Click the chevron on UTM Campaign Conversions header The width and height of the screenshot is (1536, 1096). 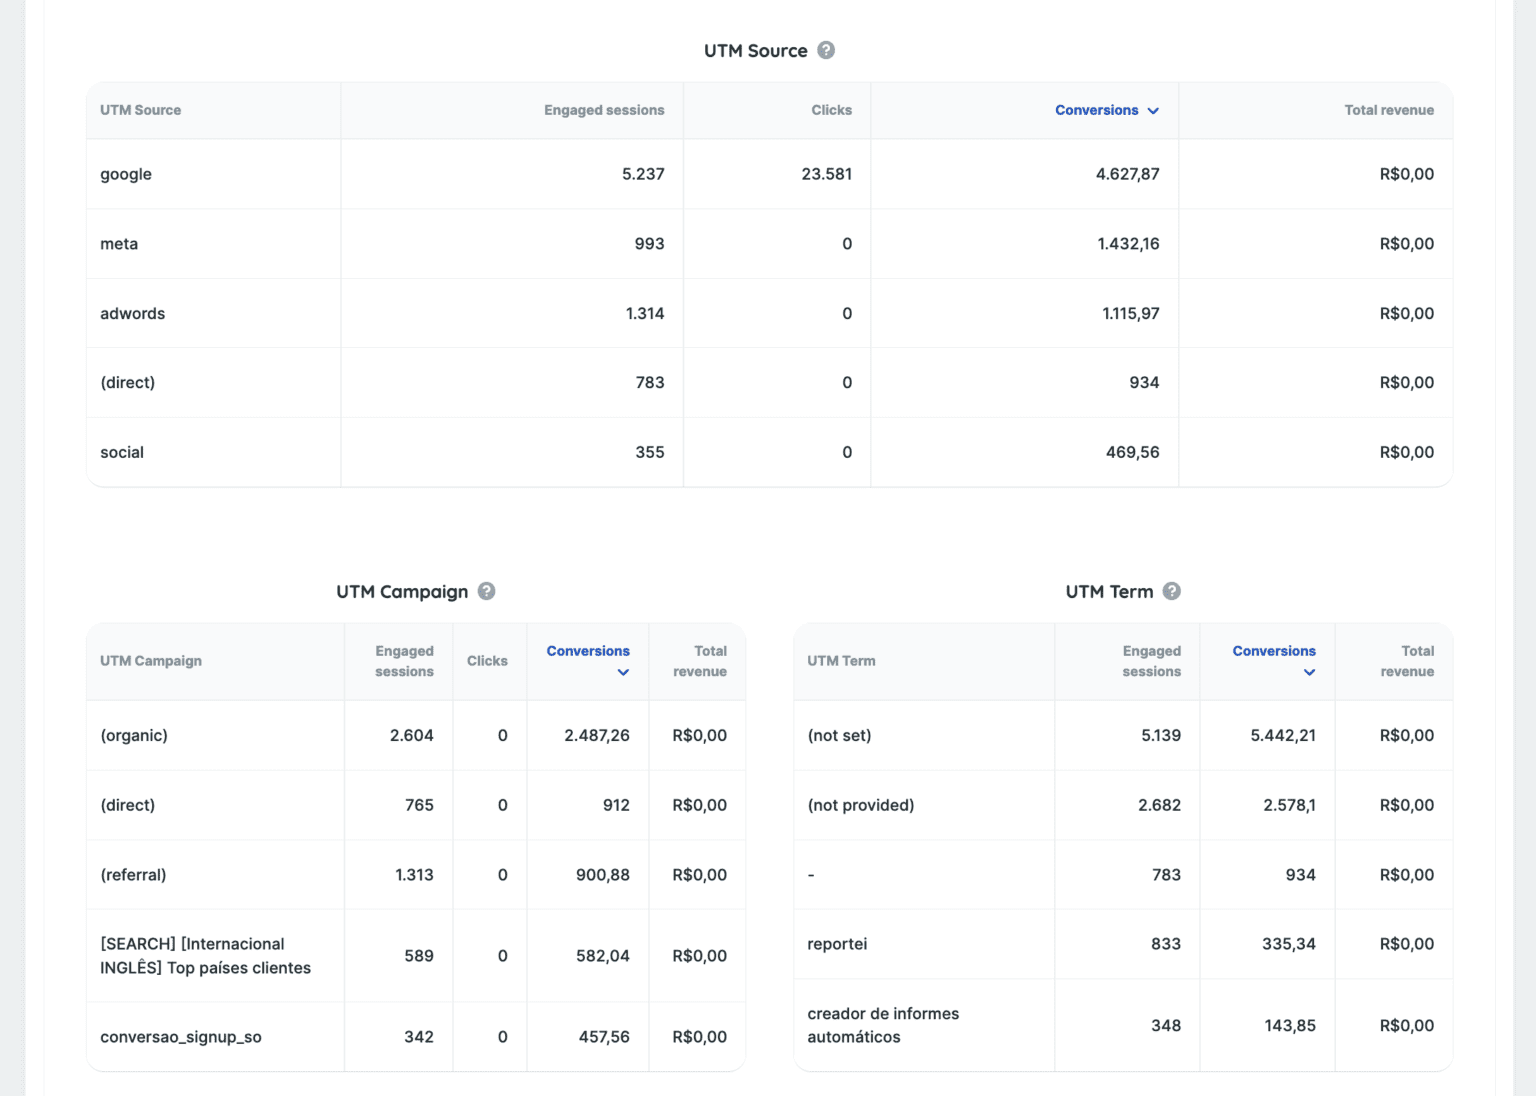[623, 674]
